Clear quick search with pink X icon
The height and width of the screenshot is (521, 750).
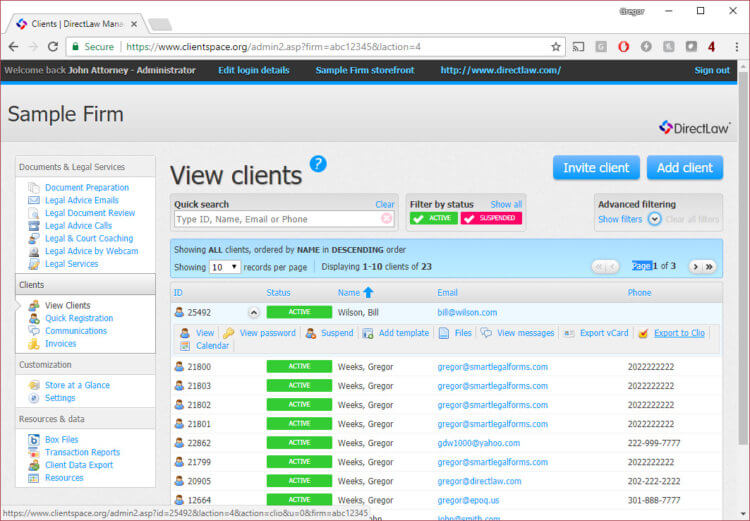(x=386, y=219)
